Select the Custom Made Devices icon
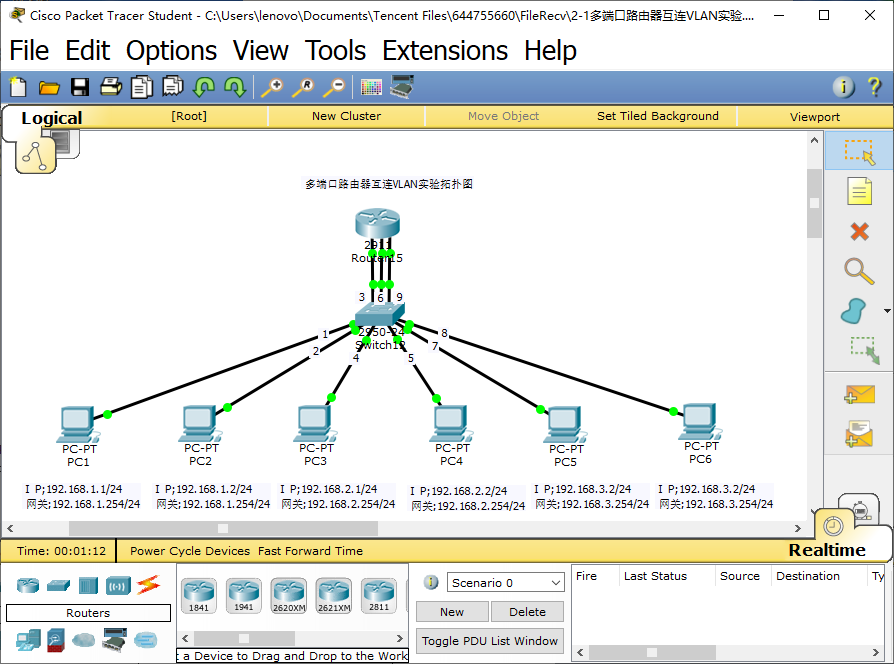Viewport: 894px width, 664px height. coord(114,639)
